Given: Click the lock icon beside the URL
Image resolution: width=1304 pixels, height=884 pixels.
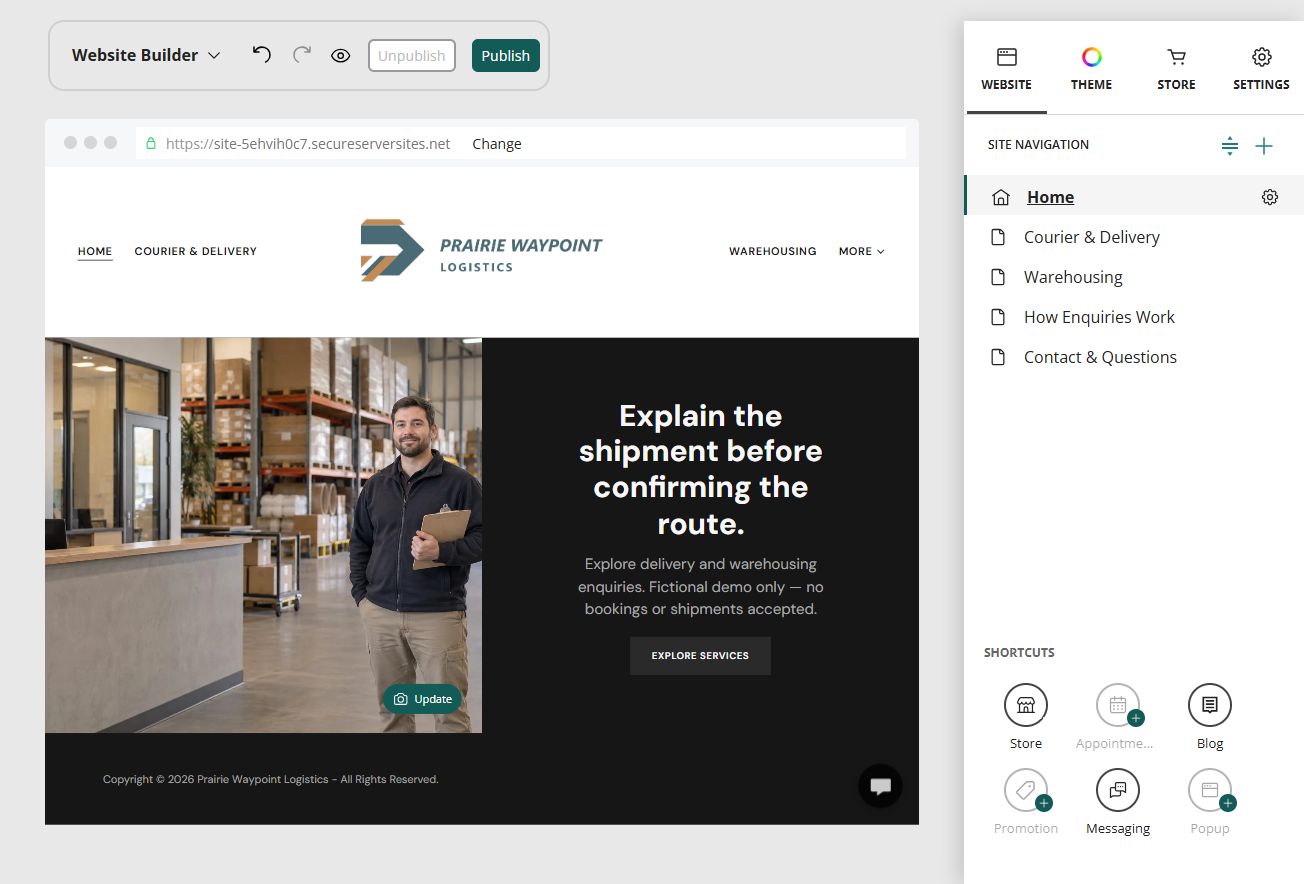Looking at the screenshot, I should 151,144.
